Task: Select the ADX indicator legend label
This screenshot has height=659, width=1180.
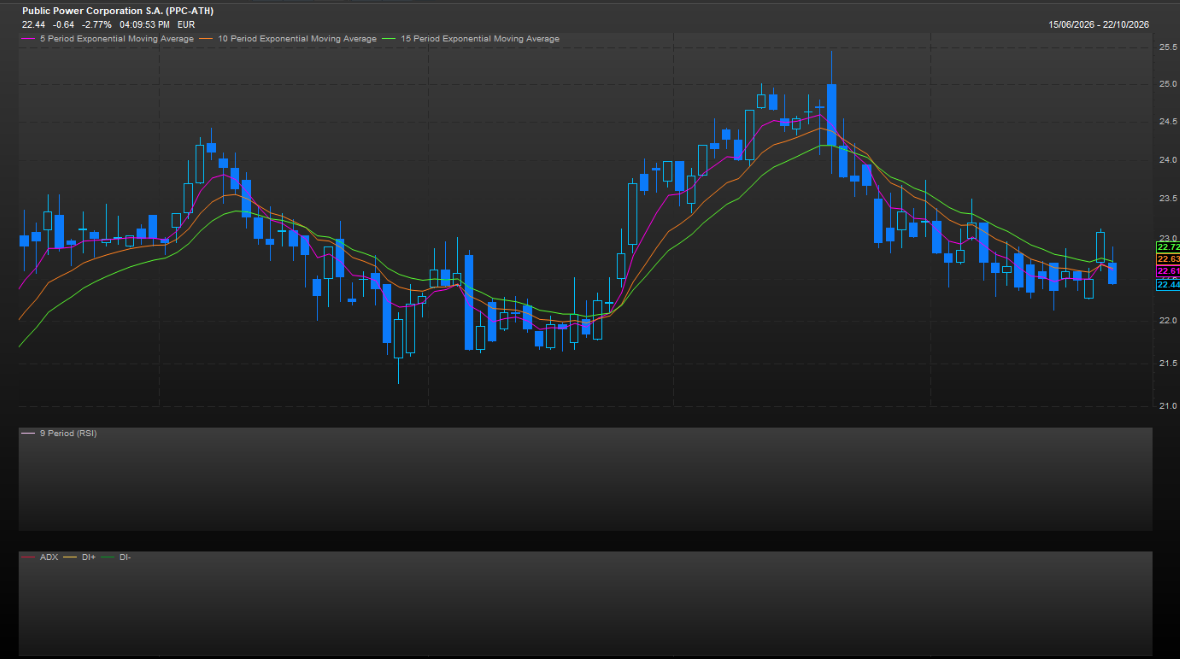Action: 49,557
